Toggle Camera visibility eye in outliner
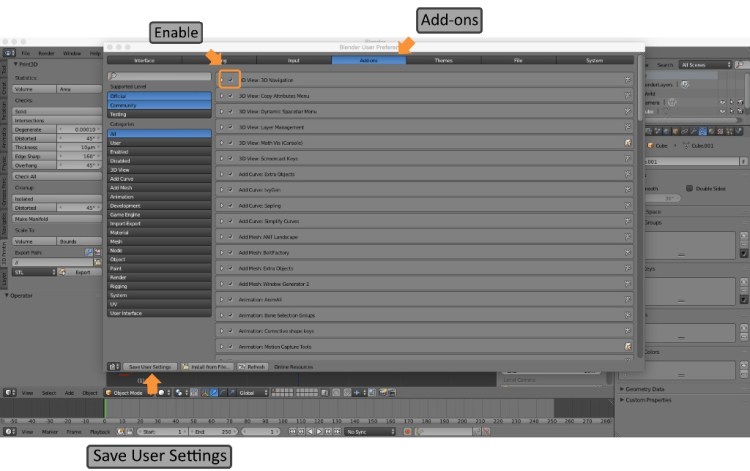The height and width of the screenshot is (471, 750). pyautogui.click(x=722, y=102)
